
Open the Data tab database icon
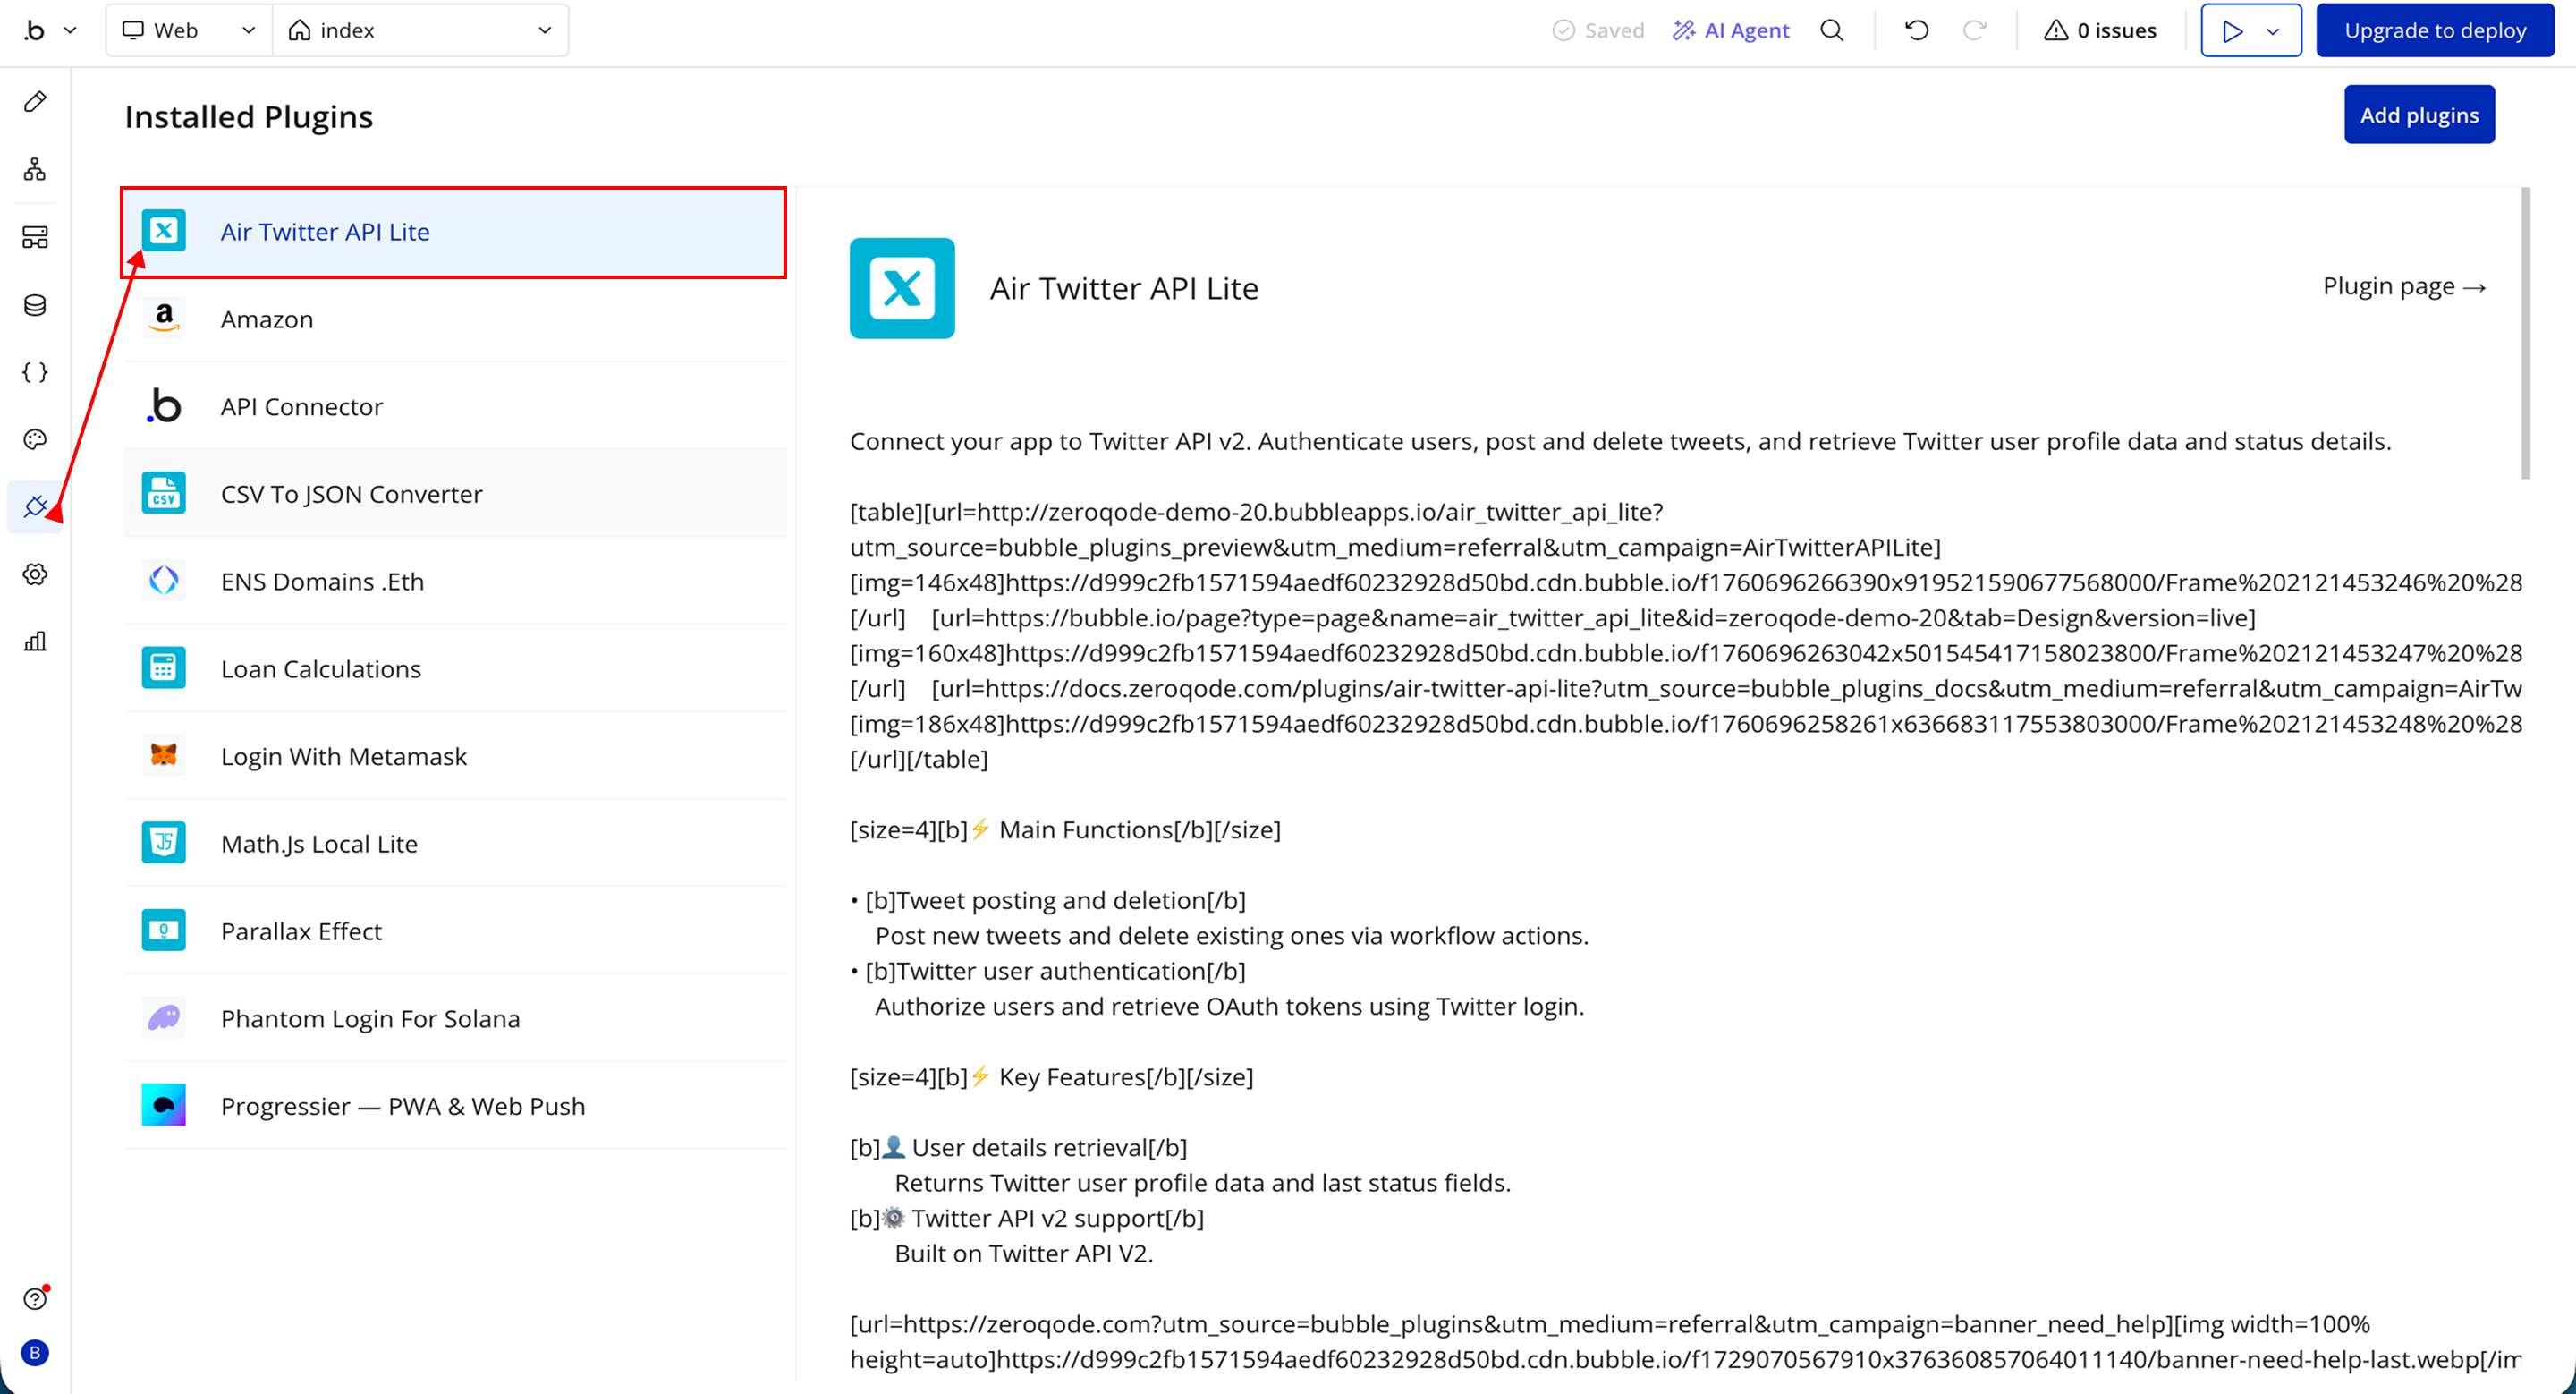click(35, 305)
